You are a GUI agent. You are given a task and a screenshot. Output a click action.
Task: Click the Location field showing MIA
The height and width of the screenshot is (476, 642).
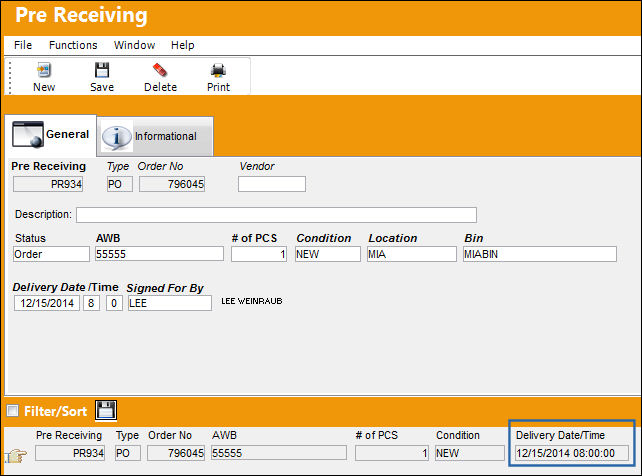point(412,254)
